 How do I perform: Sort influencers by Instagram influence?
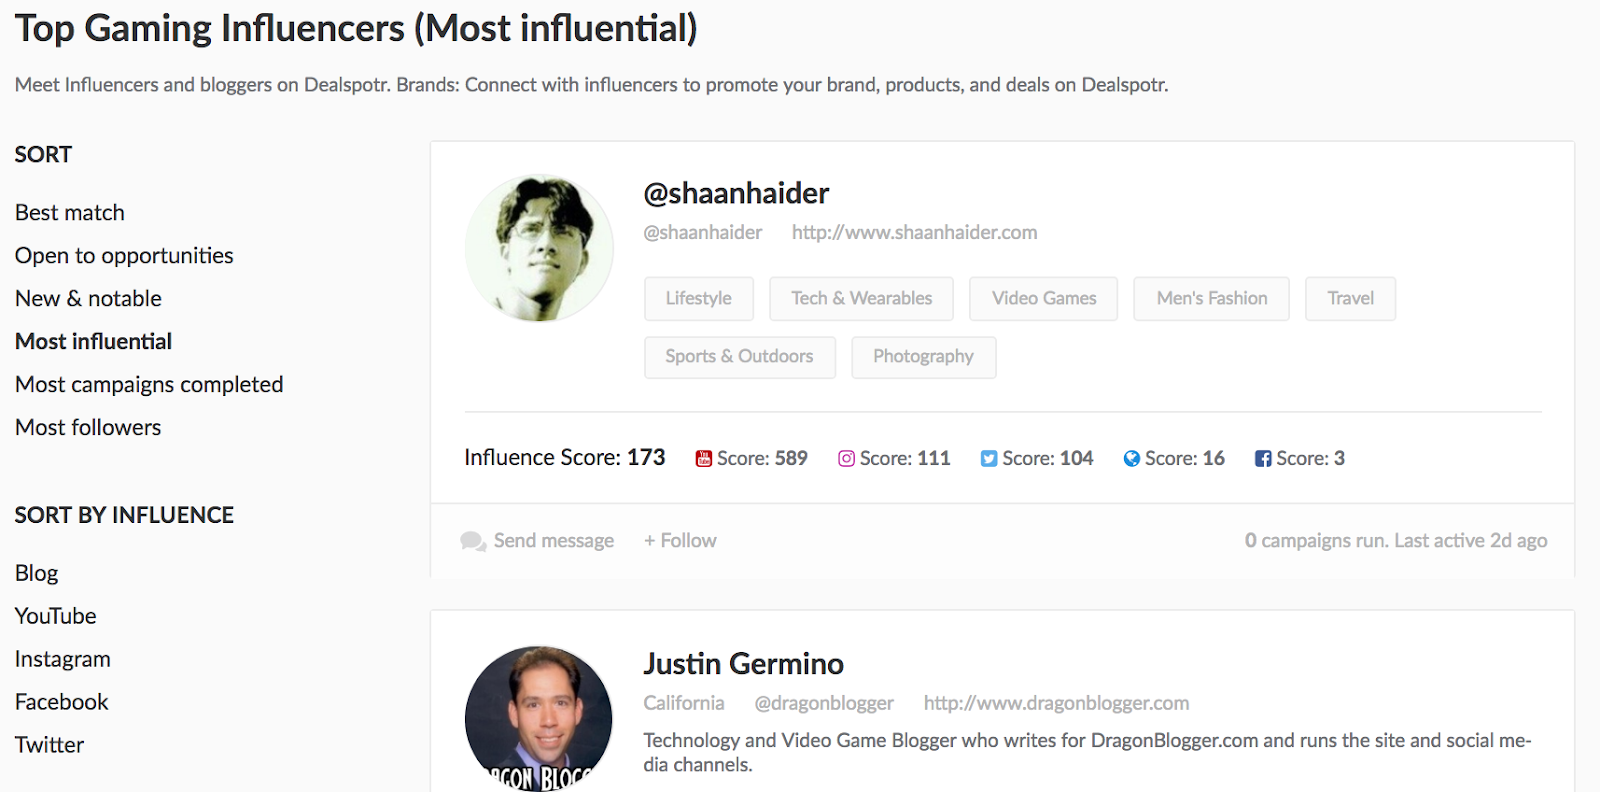pos(63,659)
